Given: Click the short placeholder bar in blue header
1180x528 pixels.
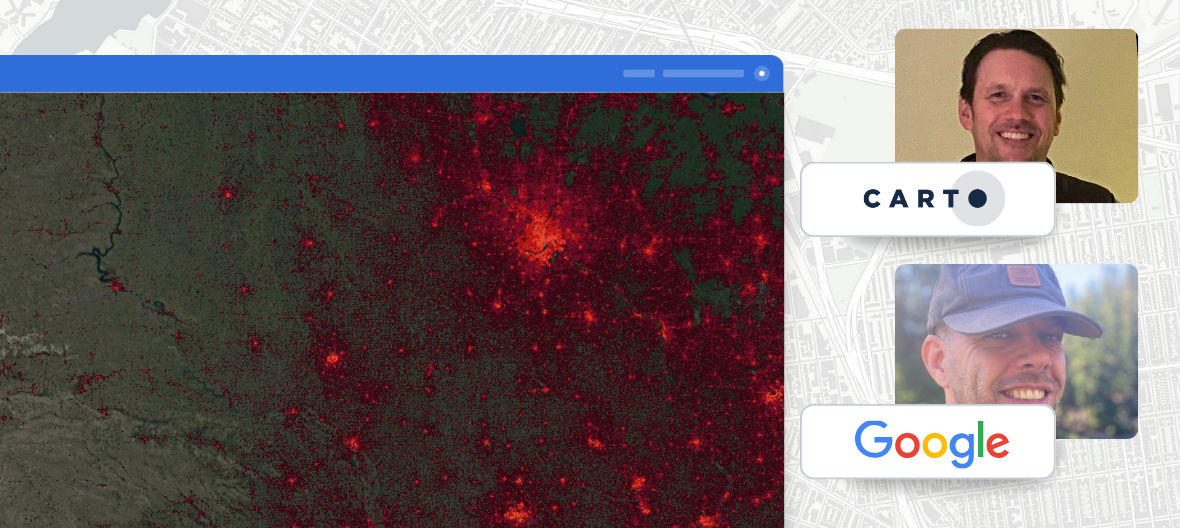Looking at the screenshot, I should 639,74.
